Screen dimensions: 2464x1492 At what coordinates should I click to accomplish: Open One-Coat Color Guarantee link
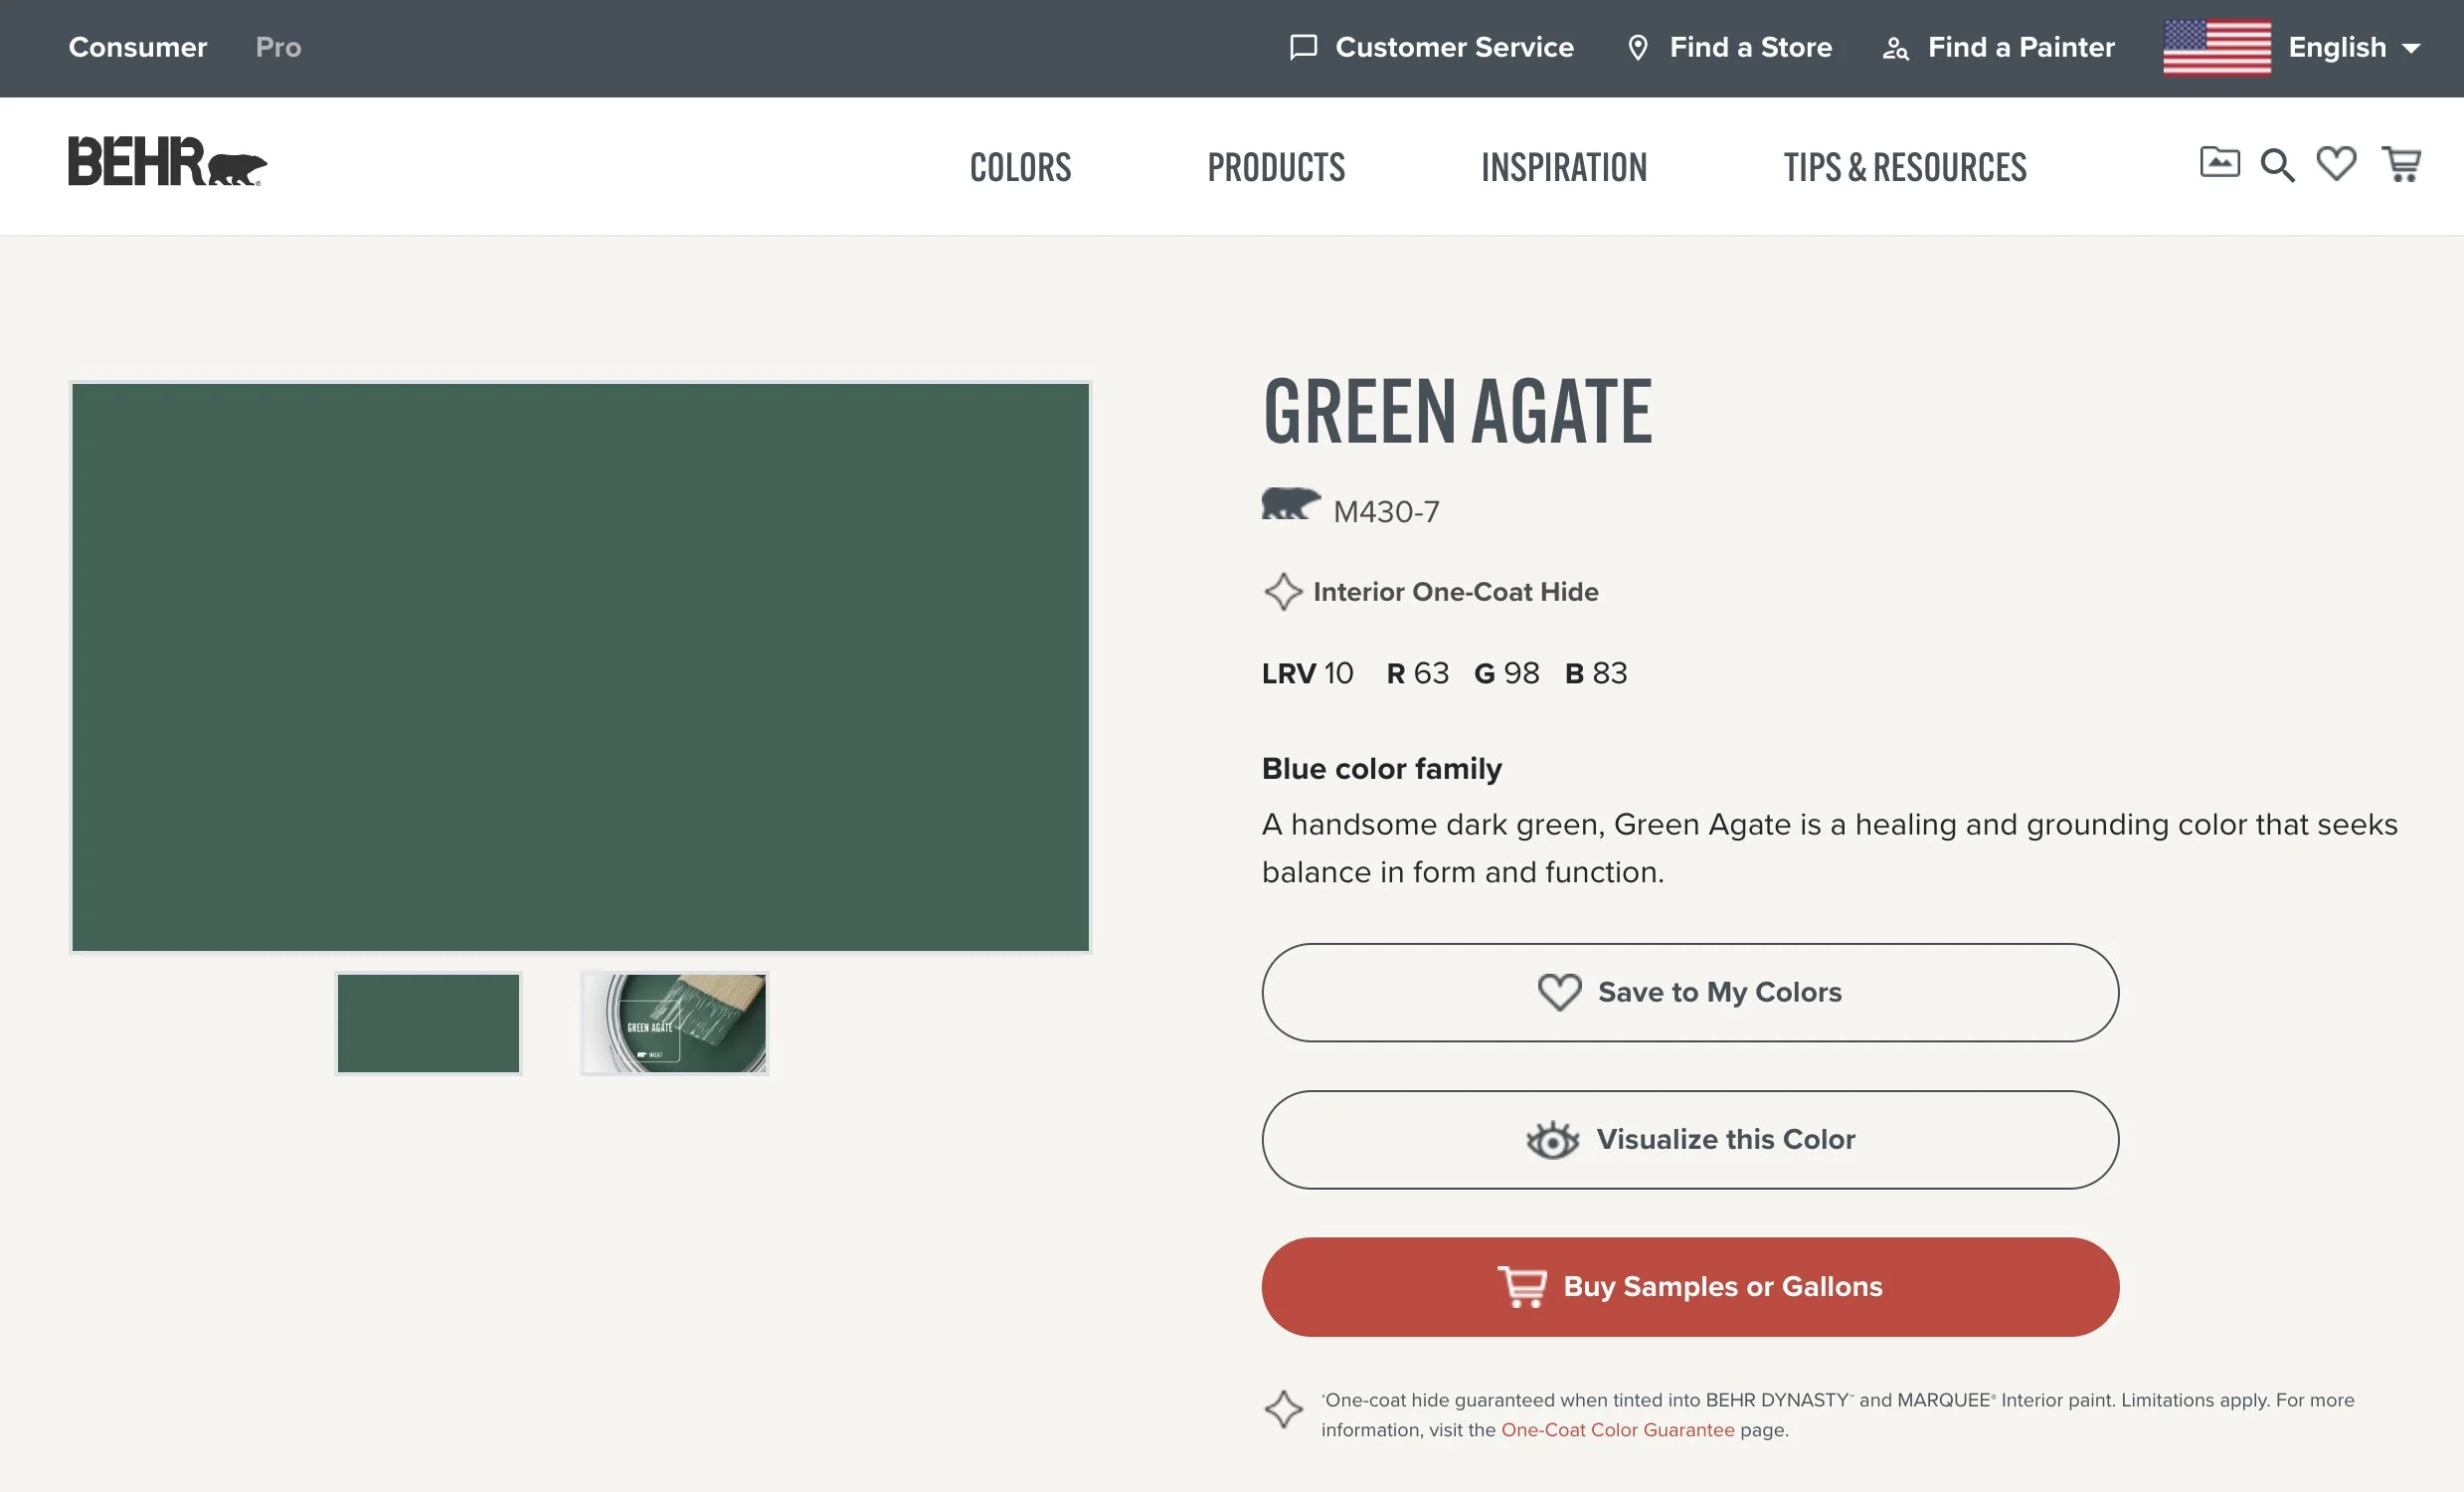pos(1617,1430)
